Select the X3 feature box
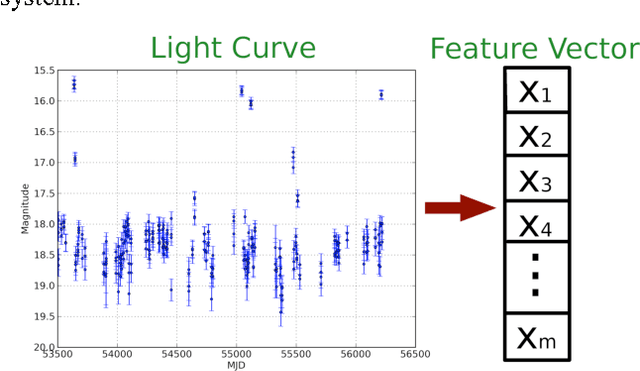The width and height of the screenshot is (640, 371). (x=537, y=178)
